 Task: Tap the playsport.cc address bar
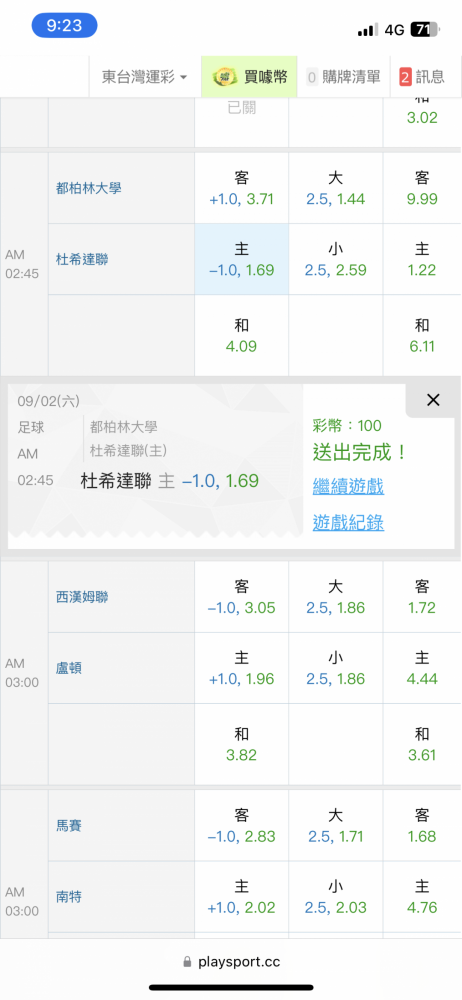[231, 961]
